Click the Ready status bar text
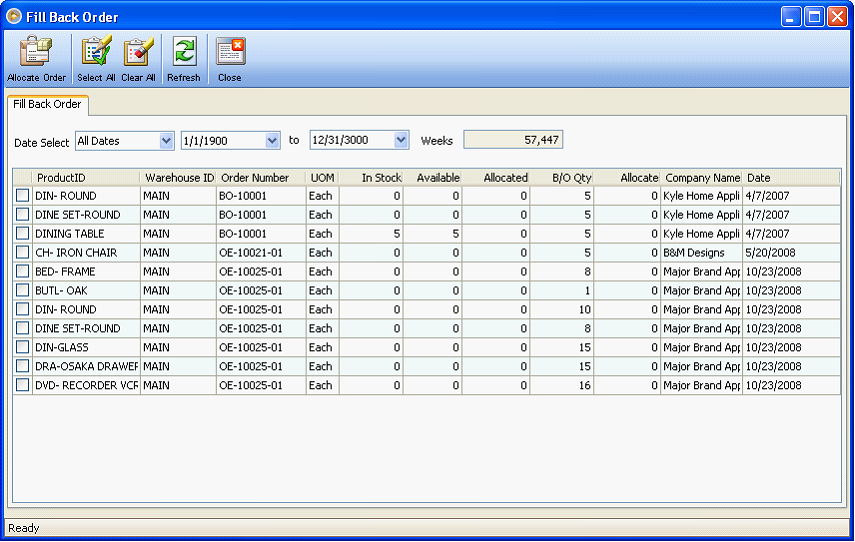855x542 pixels. [23, 528]
